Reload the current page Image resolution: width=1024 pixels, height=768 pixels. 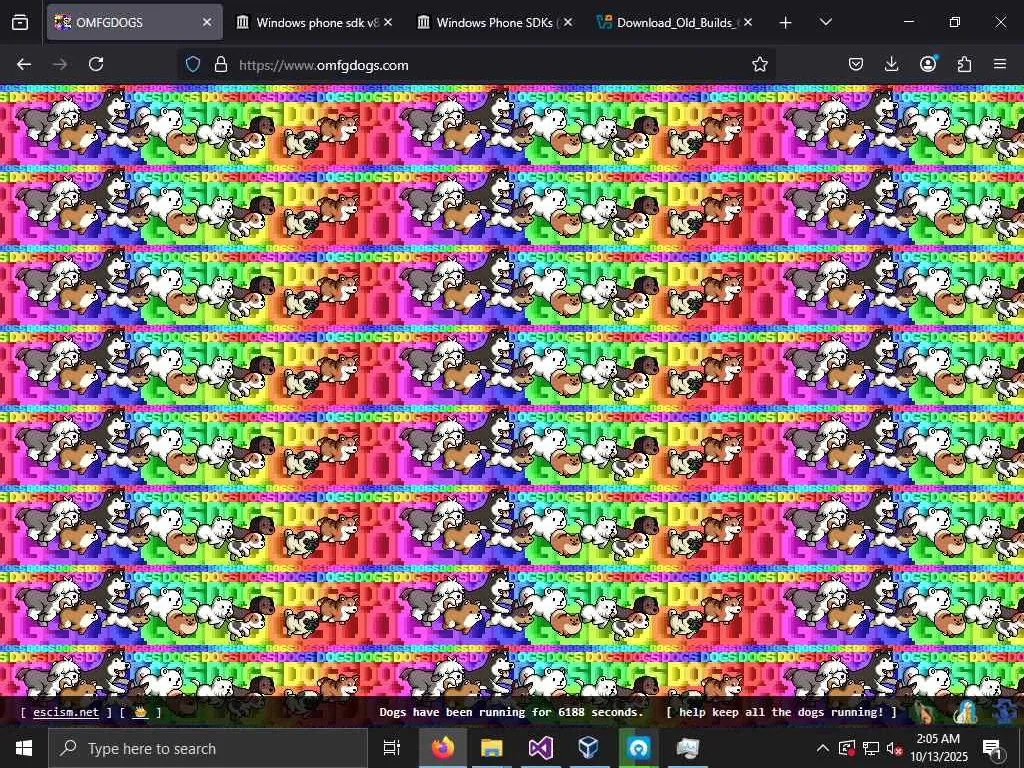96,64
